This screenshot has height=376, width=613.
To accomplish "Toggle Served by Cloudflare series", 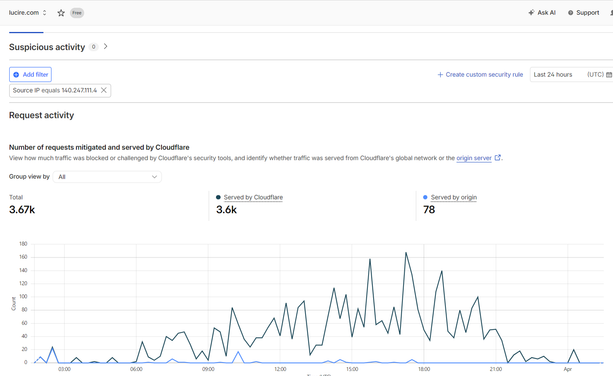I will 253,197.
